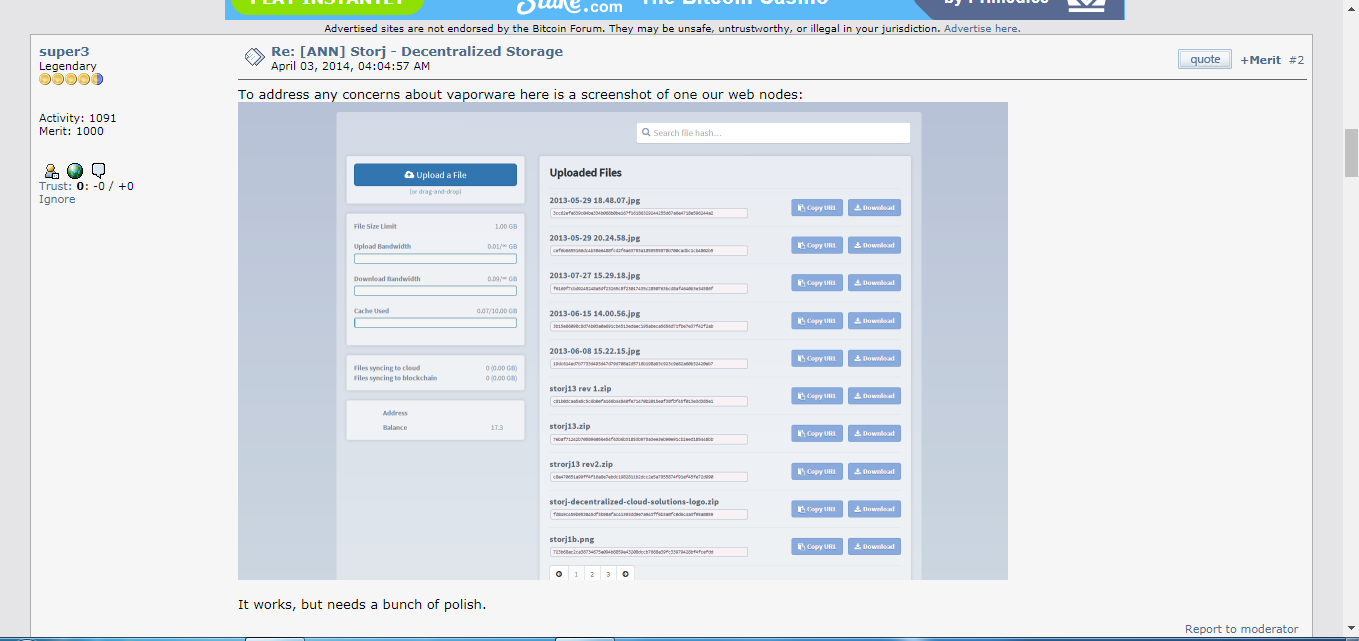Open super3's profile via the person icon
Screen dimensions: 1359x641
[x=52, y=171]
